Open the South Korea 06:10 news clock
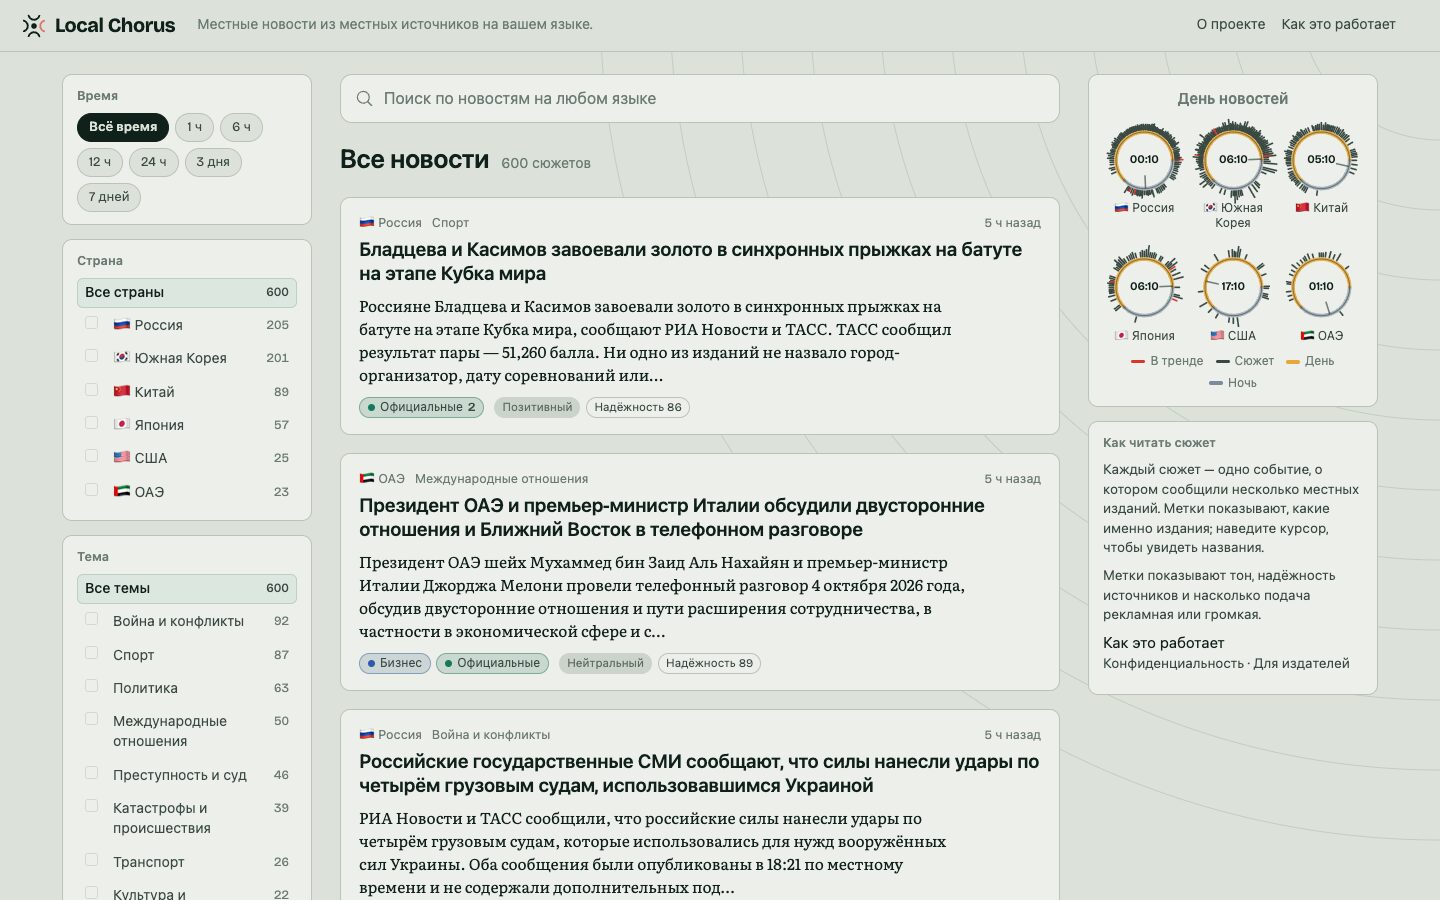1440x900 pixels. coord(1233,160)
